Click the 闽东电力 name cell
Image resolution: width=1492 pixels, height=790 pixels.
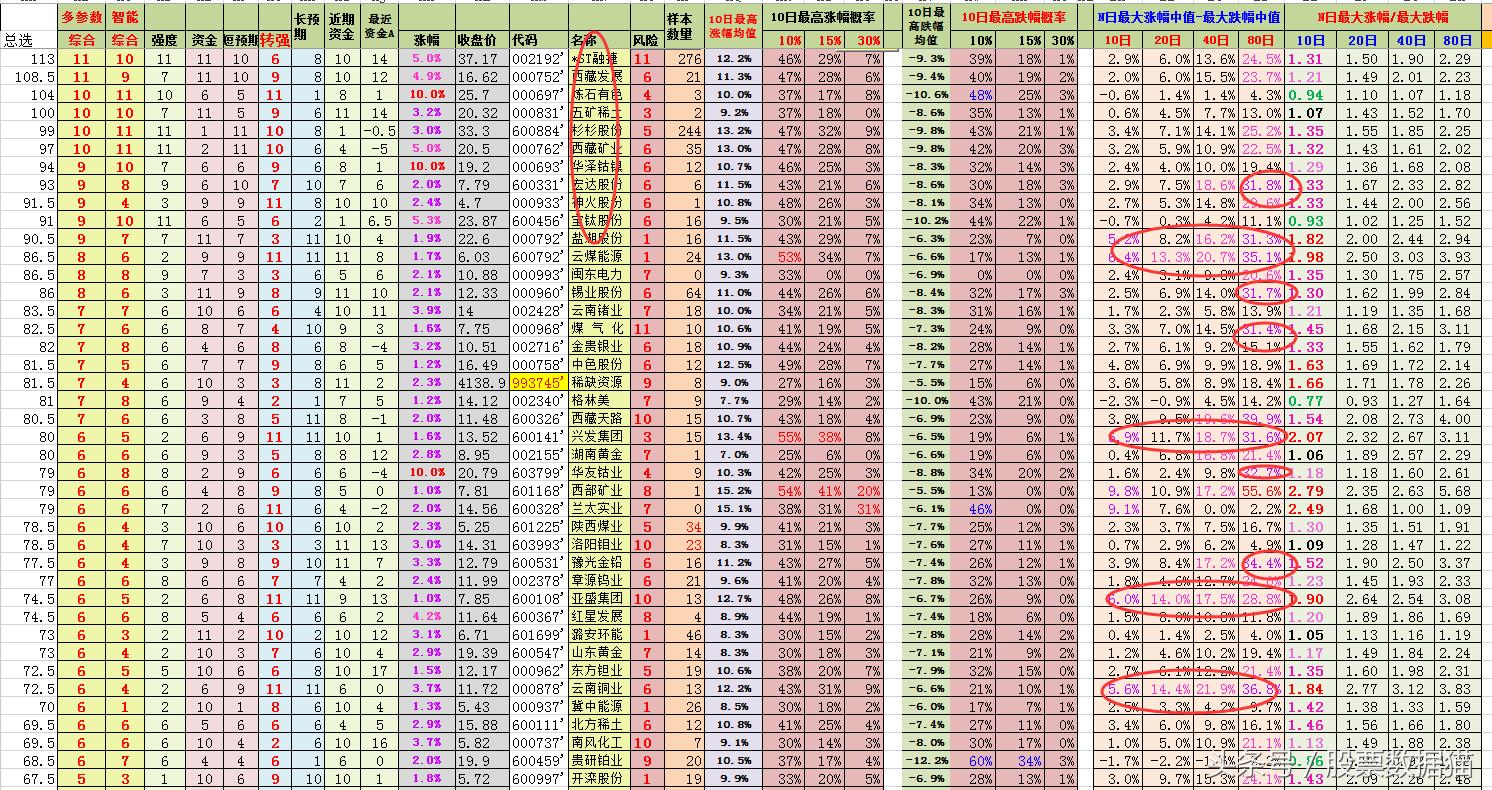point(598,275)
